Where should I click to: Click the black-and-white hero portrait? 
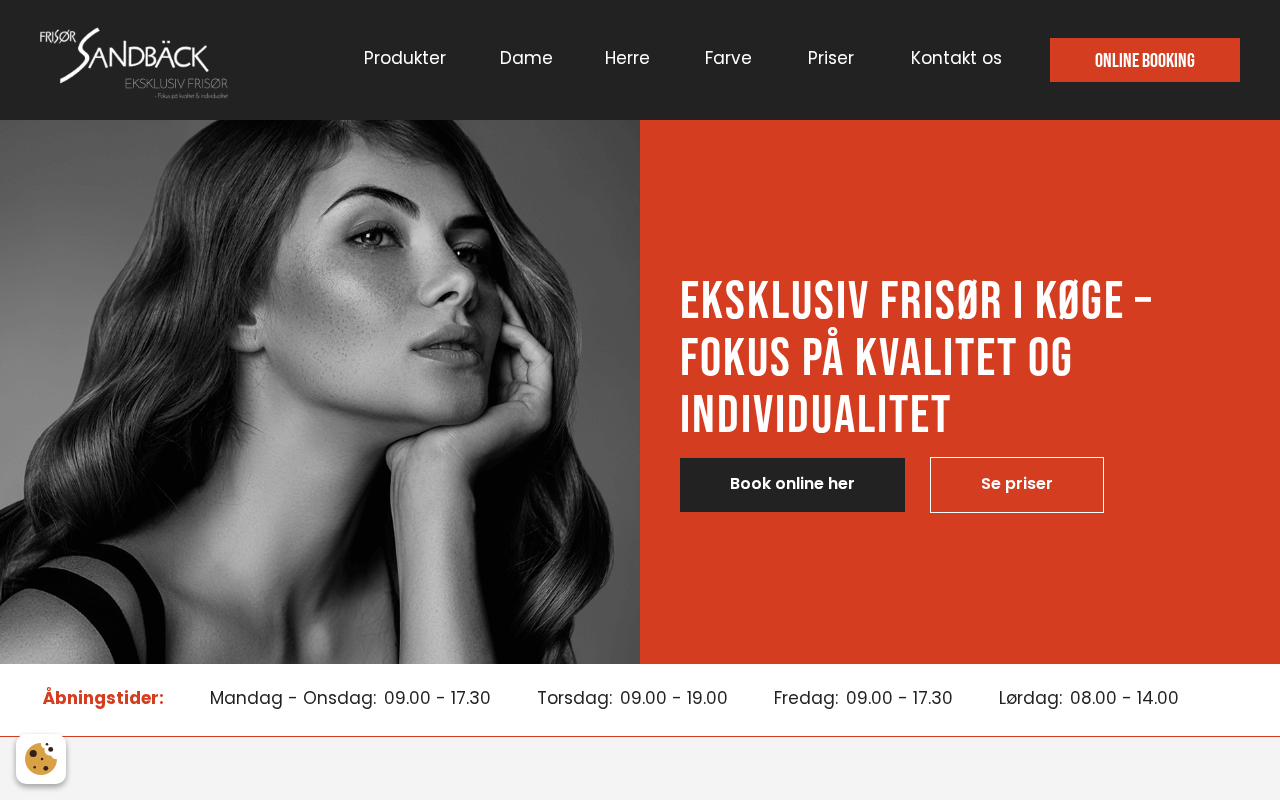pos(320,392)
